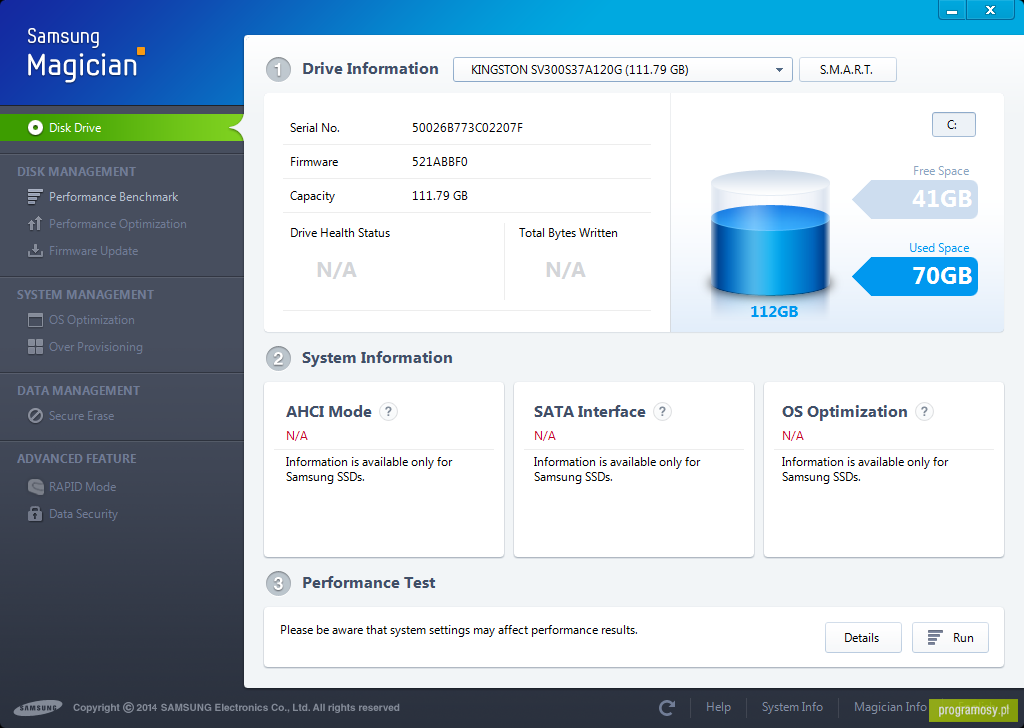Click the OS Optimization card N/A status
1024x728 pixels.
793,435
